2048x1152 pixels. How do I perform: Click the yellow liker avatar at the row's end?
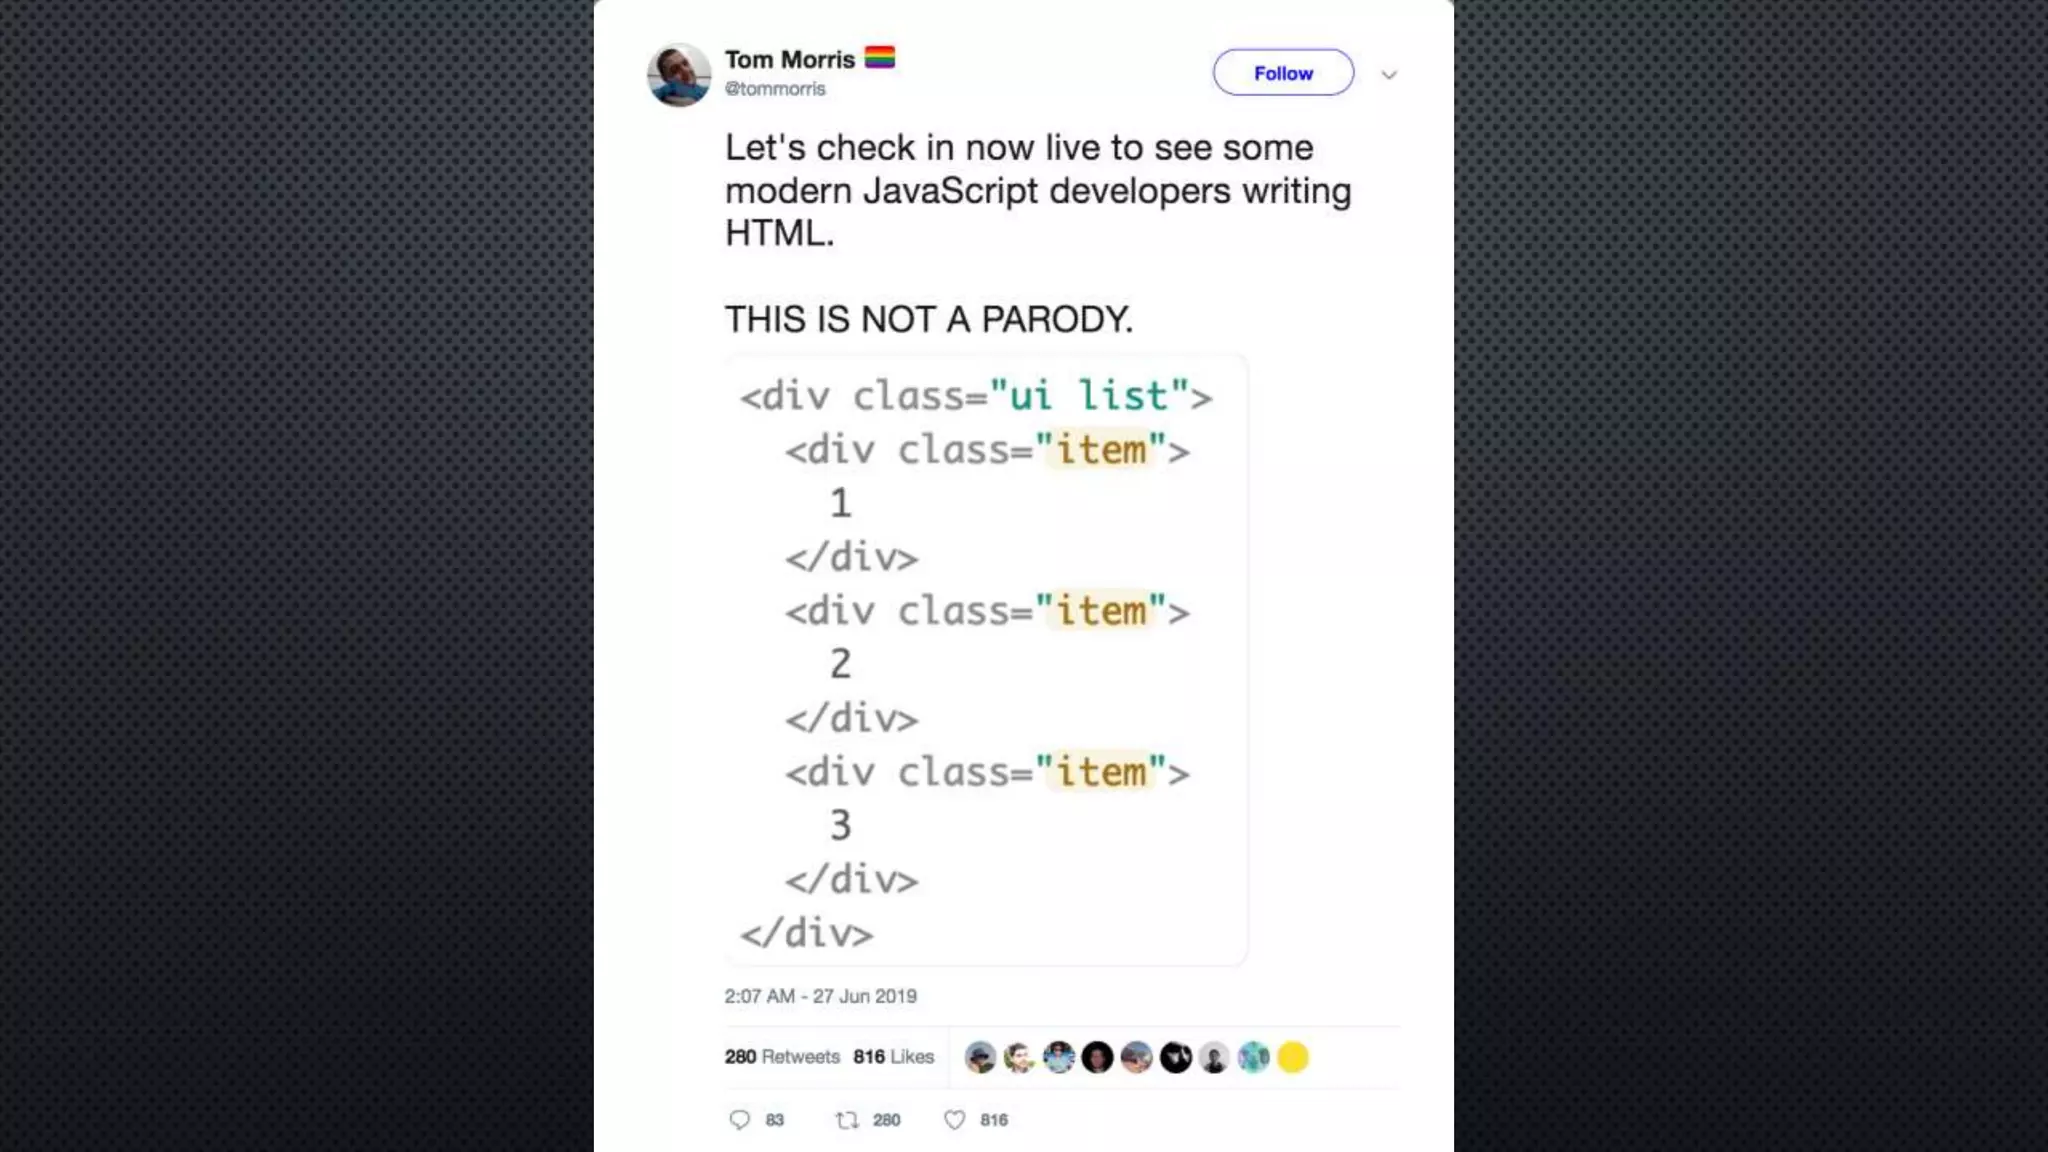(1292, 1057)
